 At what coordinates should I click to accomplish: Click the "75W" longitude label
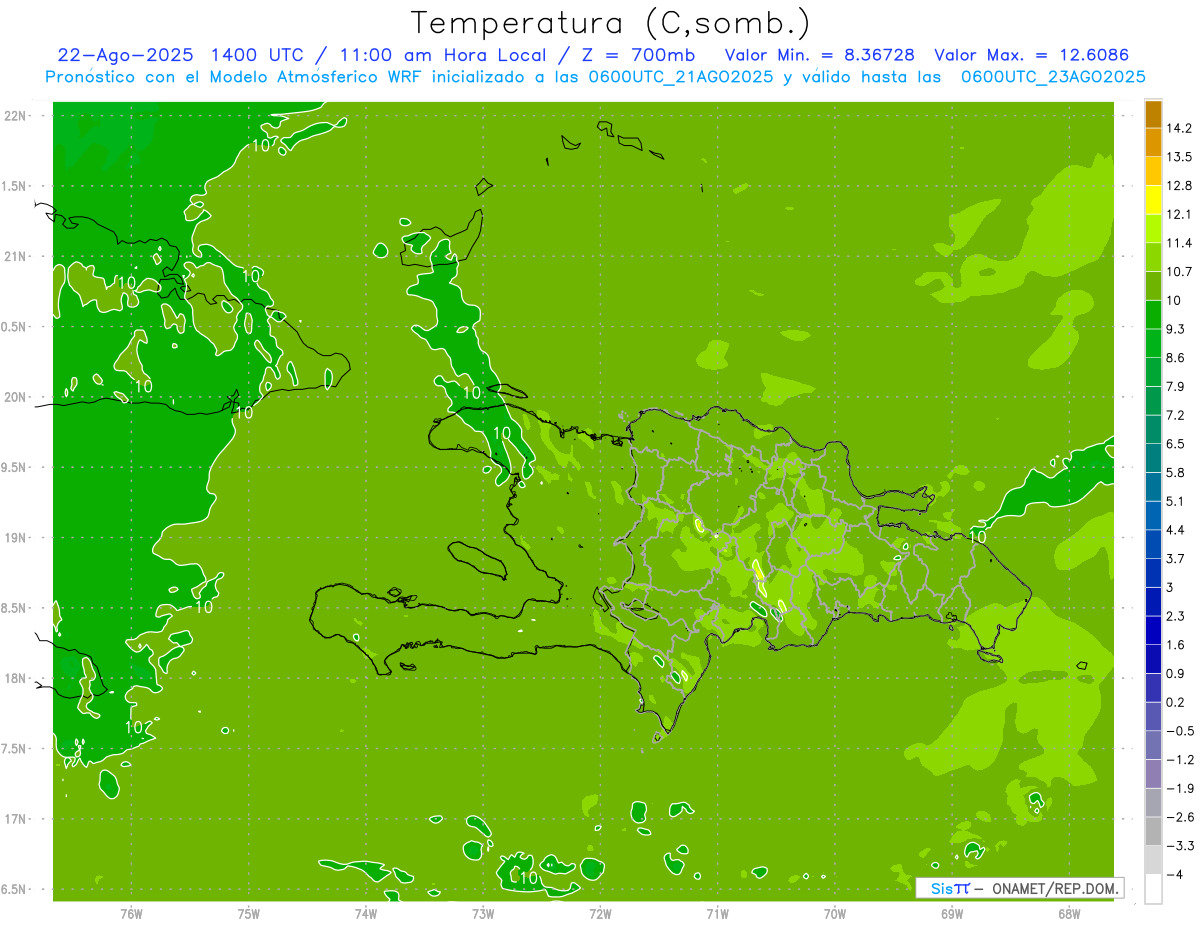pos(249,914)
